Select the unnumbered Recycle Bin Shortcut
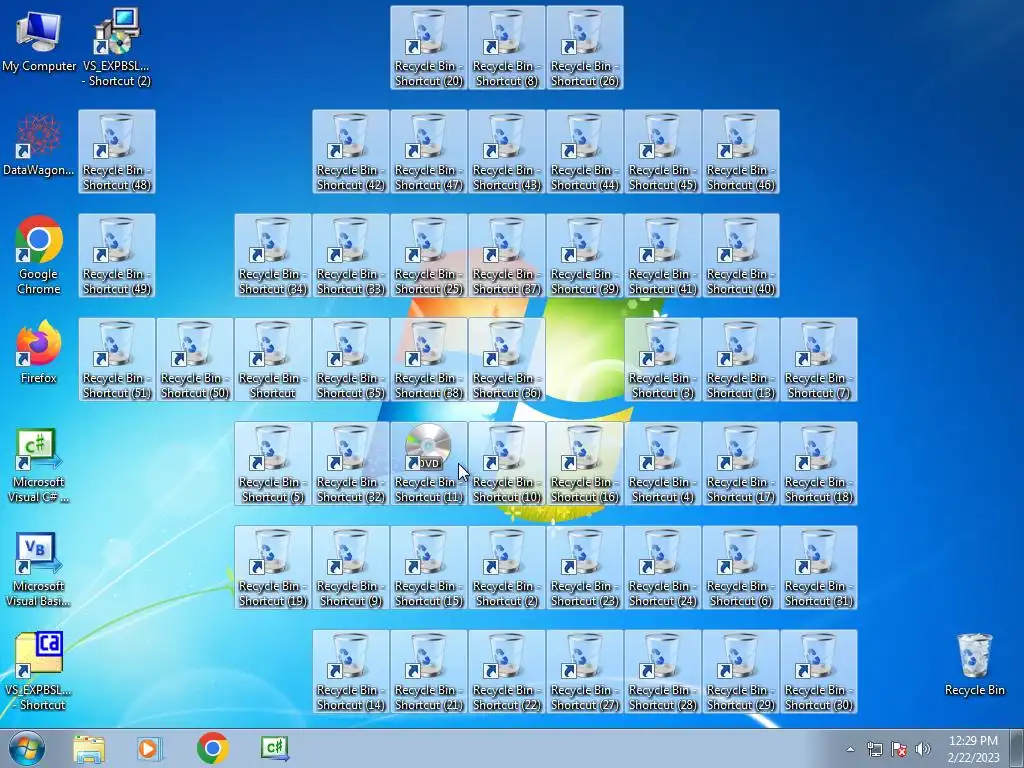This screenshot has width=1024, height=768. point(273,359)
